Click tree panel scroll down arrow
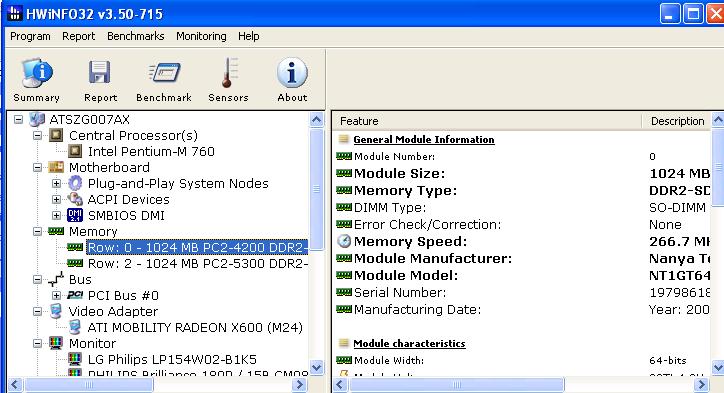This screenshot has height=393, width=724. [x=316, y=367]
